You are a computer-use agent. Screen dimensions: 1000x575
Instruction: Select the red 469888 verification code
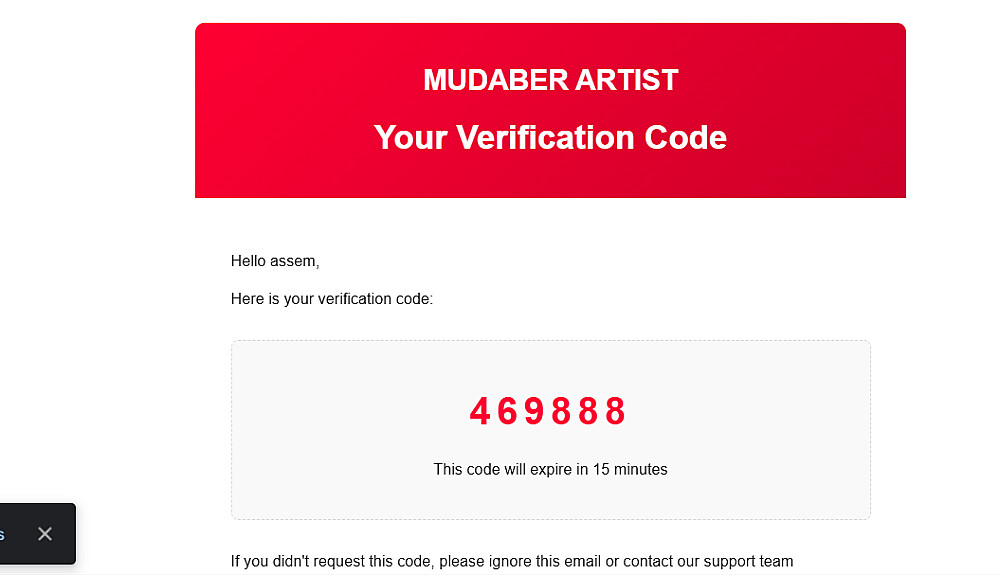[548, 412]
